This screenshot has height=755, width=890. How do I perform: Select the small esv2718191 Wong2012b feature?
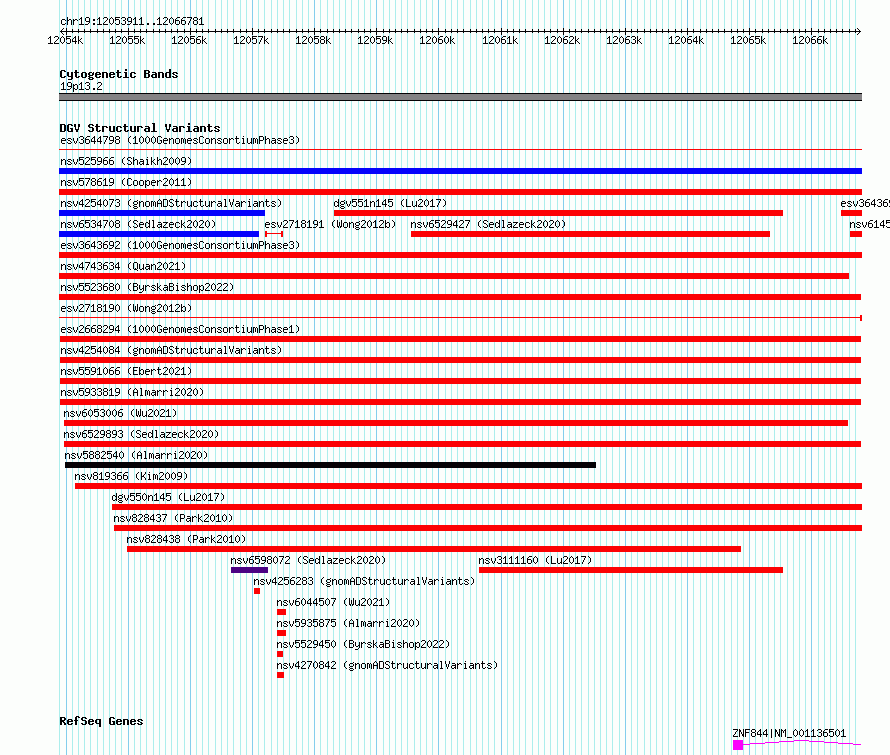pyautogui.click(x=274, y=234)
